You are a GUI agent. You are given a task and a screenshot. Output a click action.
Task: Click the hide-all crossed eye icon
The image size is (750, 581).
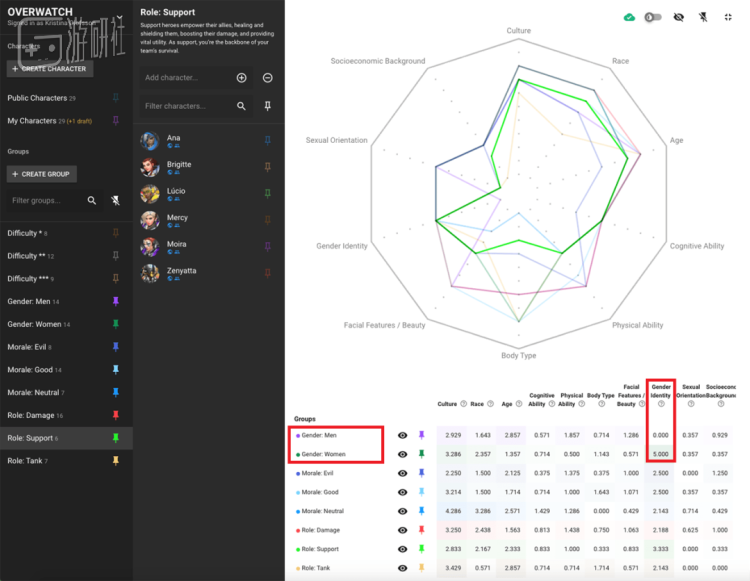(x=678, y=17)
